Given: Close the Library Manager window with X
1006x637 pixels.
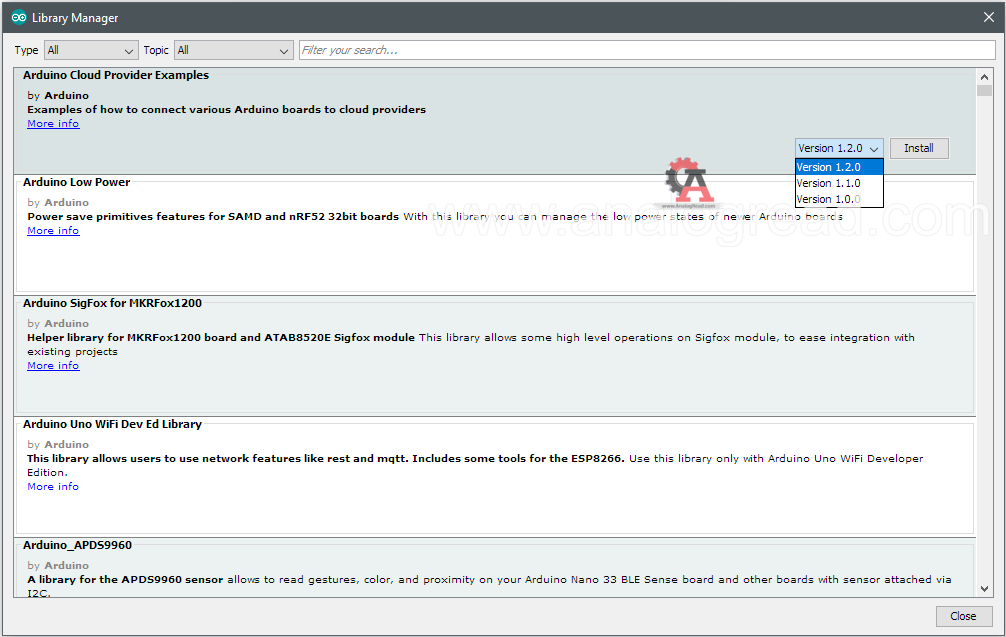Looking at the screenshot, I should tap(989, 17).
